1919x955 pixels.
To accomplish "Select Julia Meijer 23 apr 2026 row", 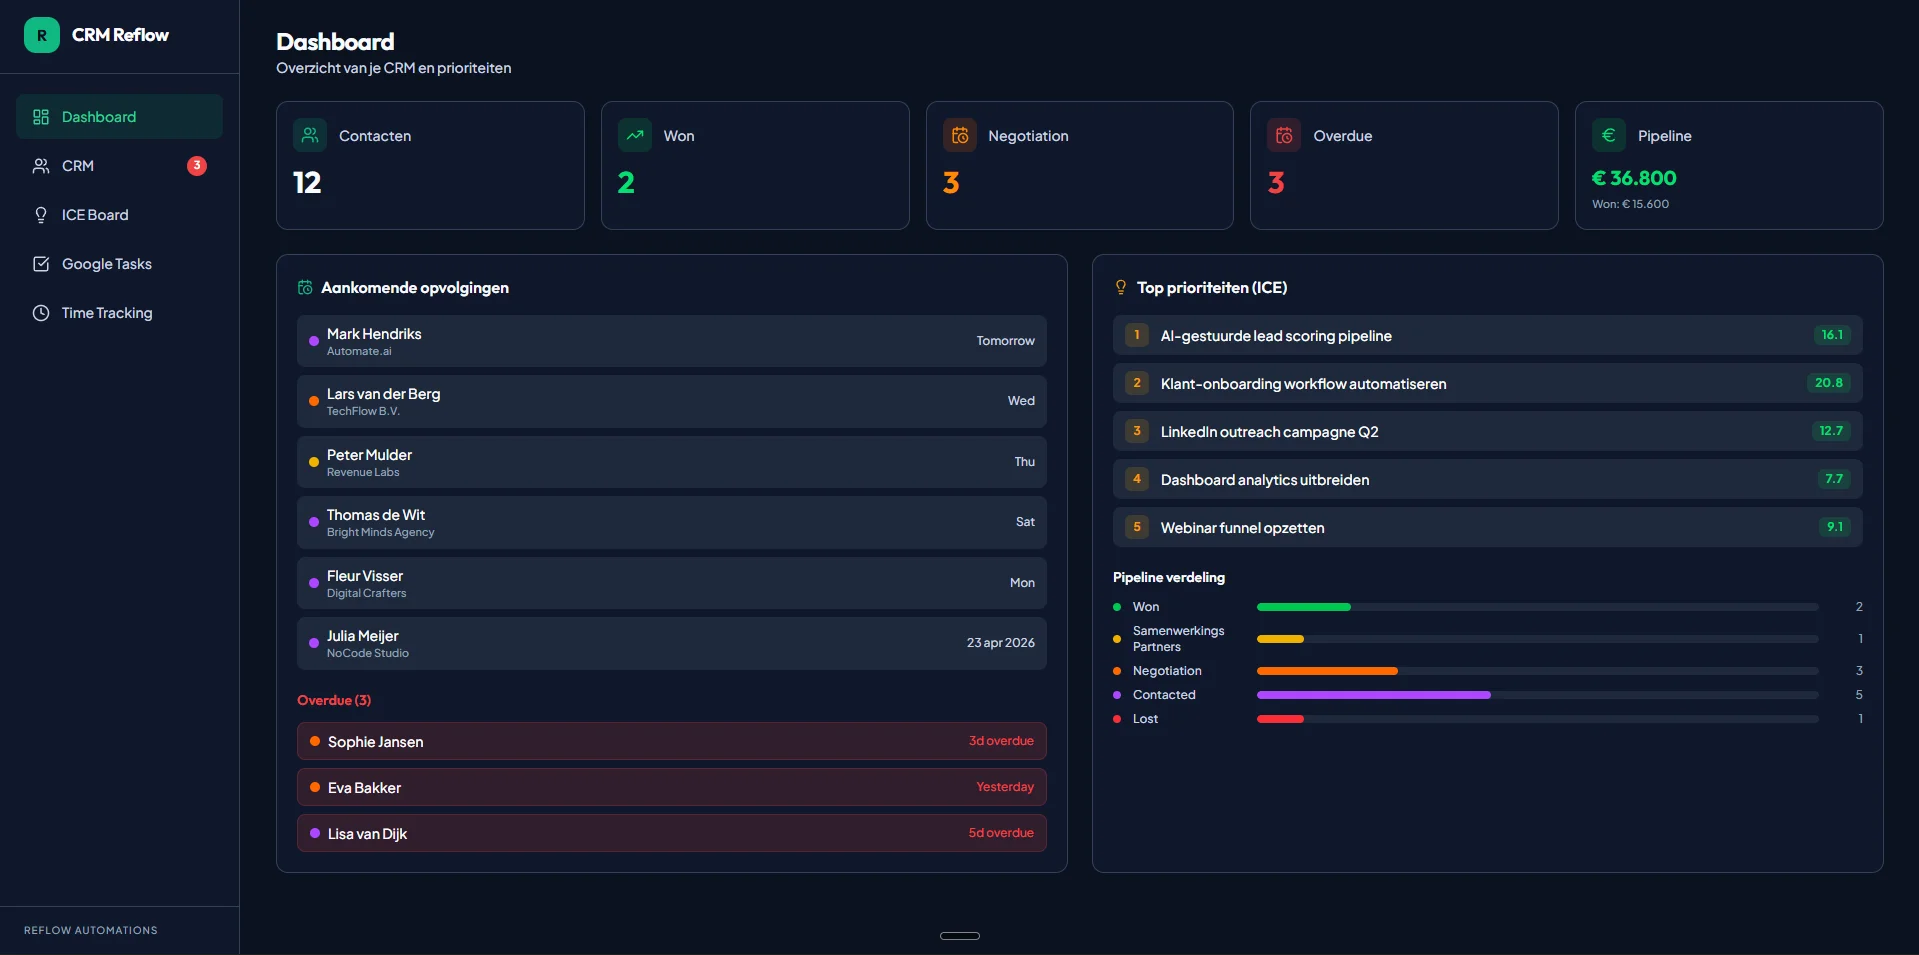I will [x=672, y=643].
